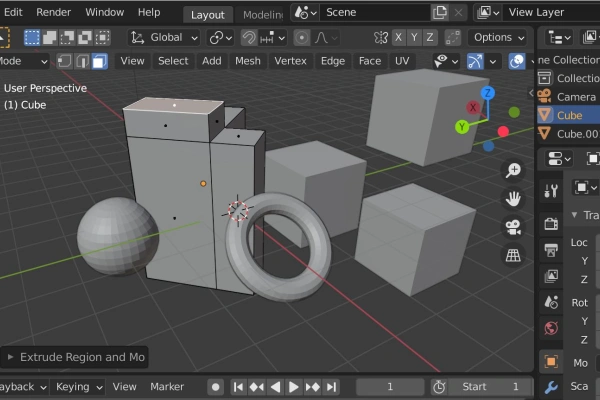Image resolution: width=600 pixels, height=400 pixels.
Task: Open the Add menu
Action: (212, 61)
